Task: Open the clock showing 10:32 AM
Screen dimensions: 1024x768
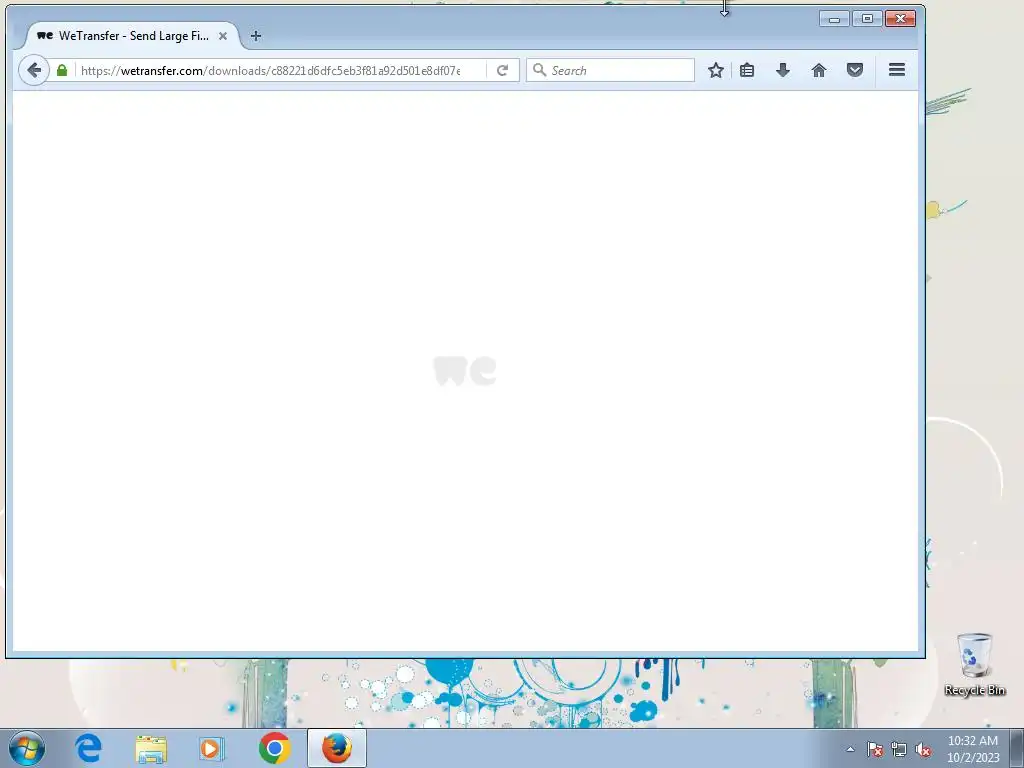Action: pyautogui.click(x=973, y=749)
